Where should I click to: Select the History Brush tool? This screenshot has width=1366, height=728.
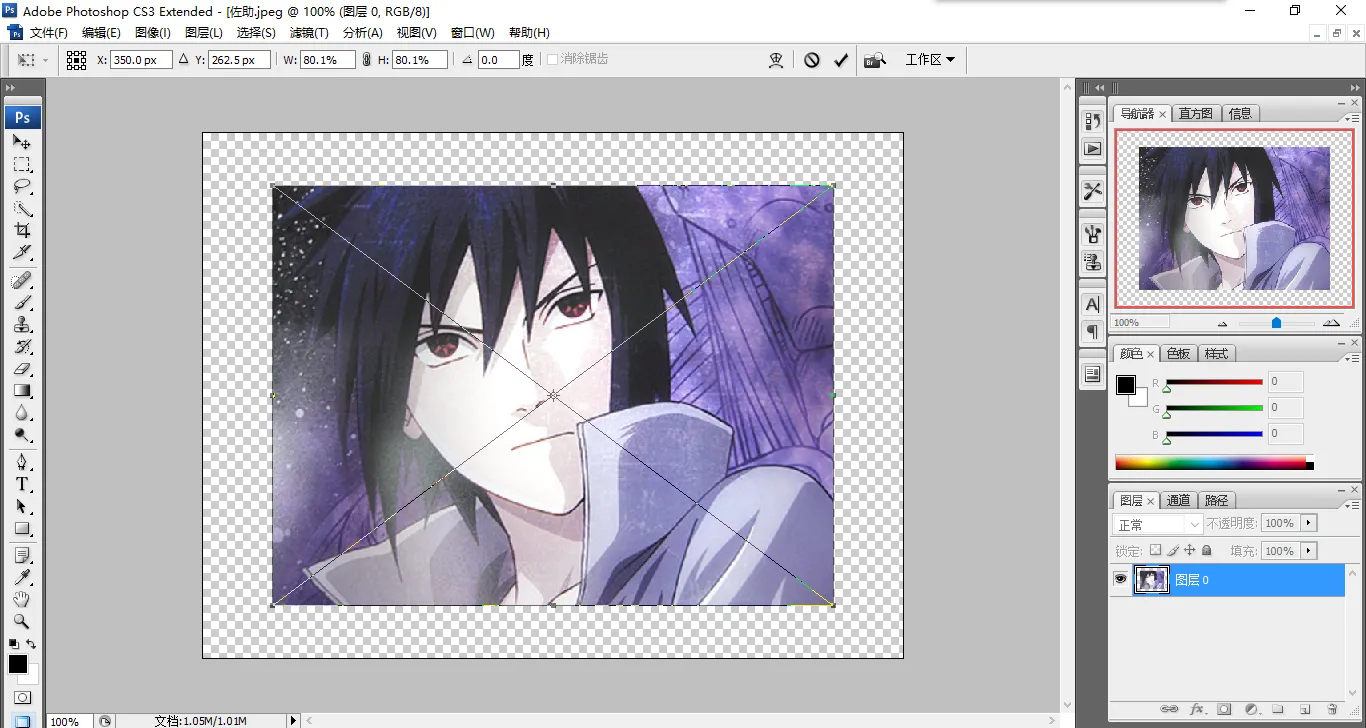pos(22,347)
